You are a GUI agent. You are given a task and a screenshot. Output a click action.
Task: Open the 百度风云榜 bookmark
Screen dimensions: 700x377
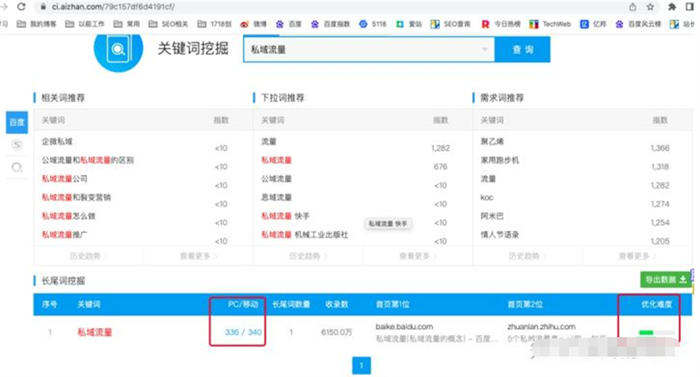click(638, 24)
